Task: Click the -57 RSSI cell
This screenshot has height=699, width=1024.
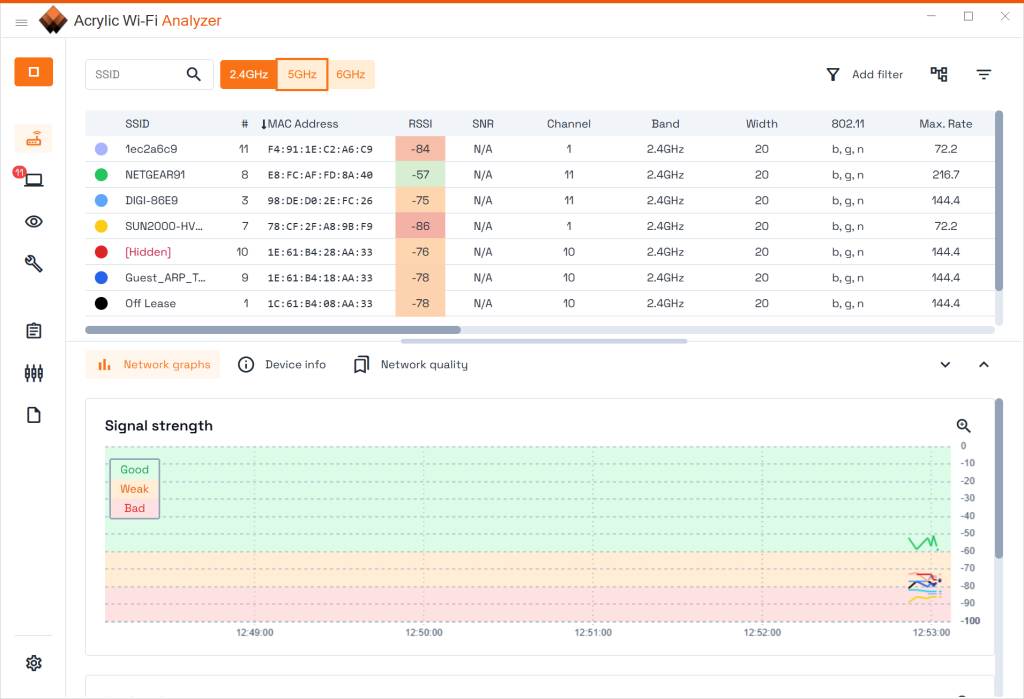Action: pyautogui.click(x=421, y=174)
